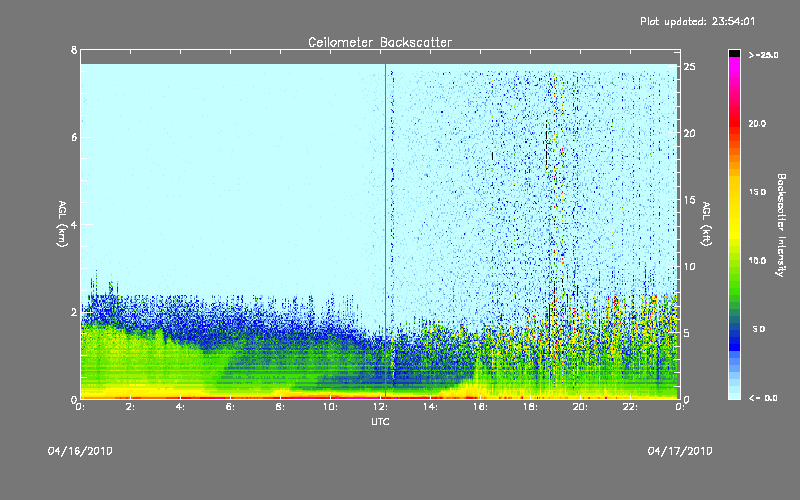This screenshot has width=800, height=500.
Task: Click the "6:" hour tick label
Action: (x=231, y=407)
